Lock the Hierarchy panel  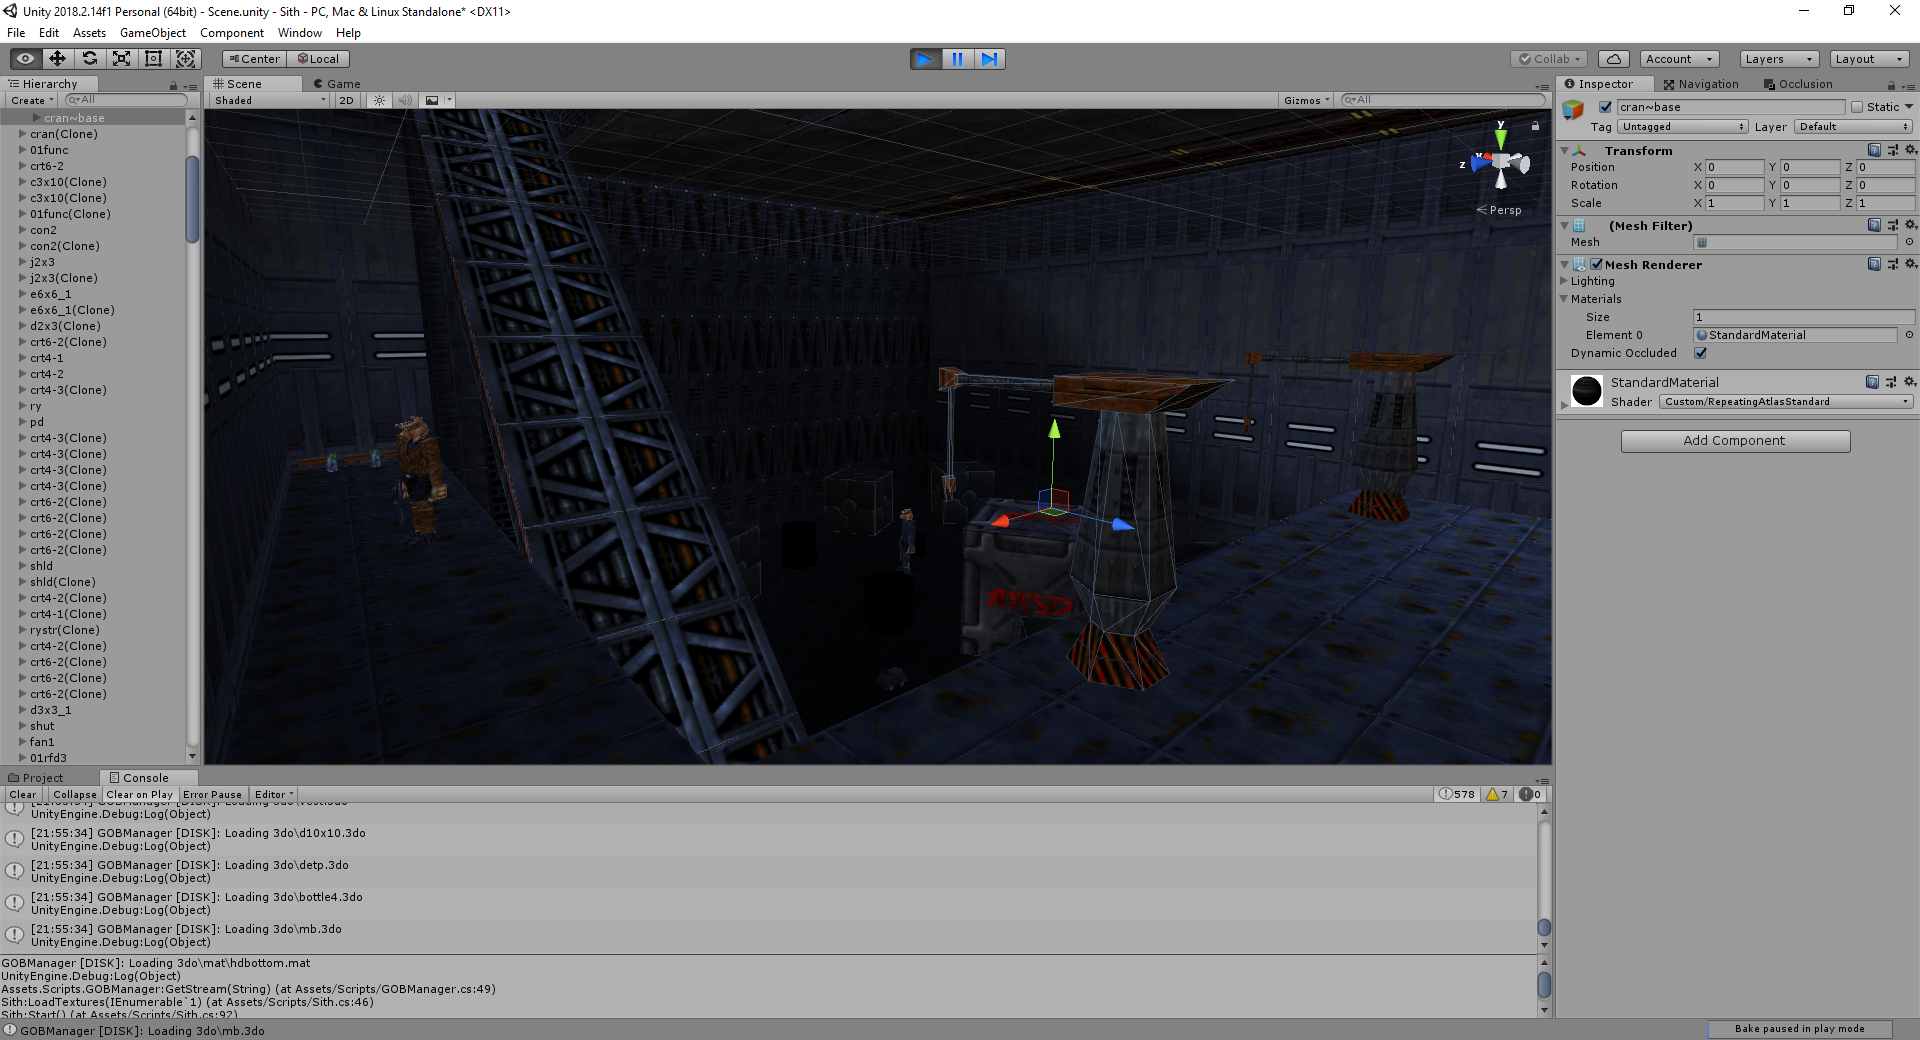point(173,85)
